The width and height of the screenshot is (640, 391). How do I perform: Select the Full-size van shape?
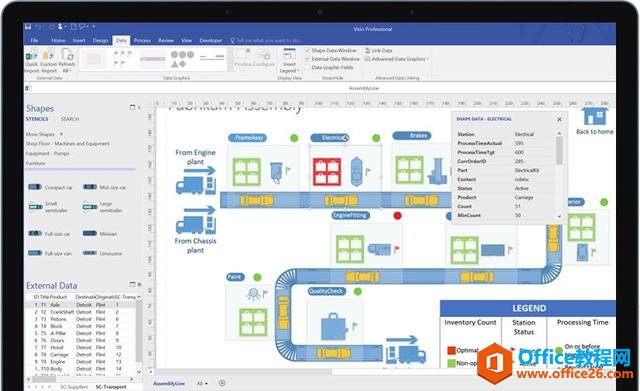[49, 253]
